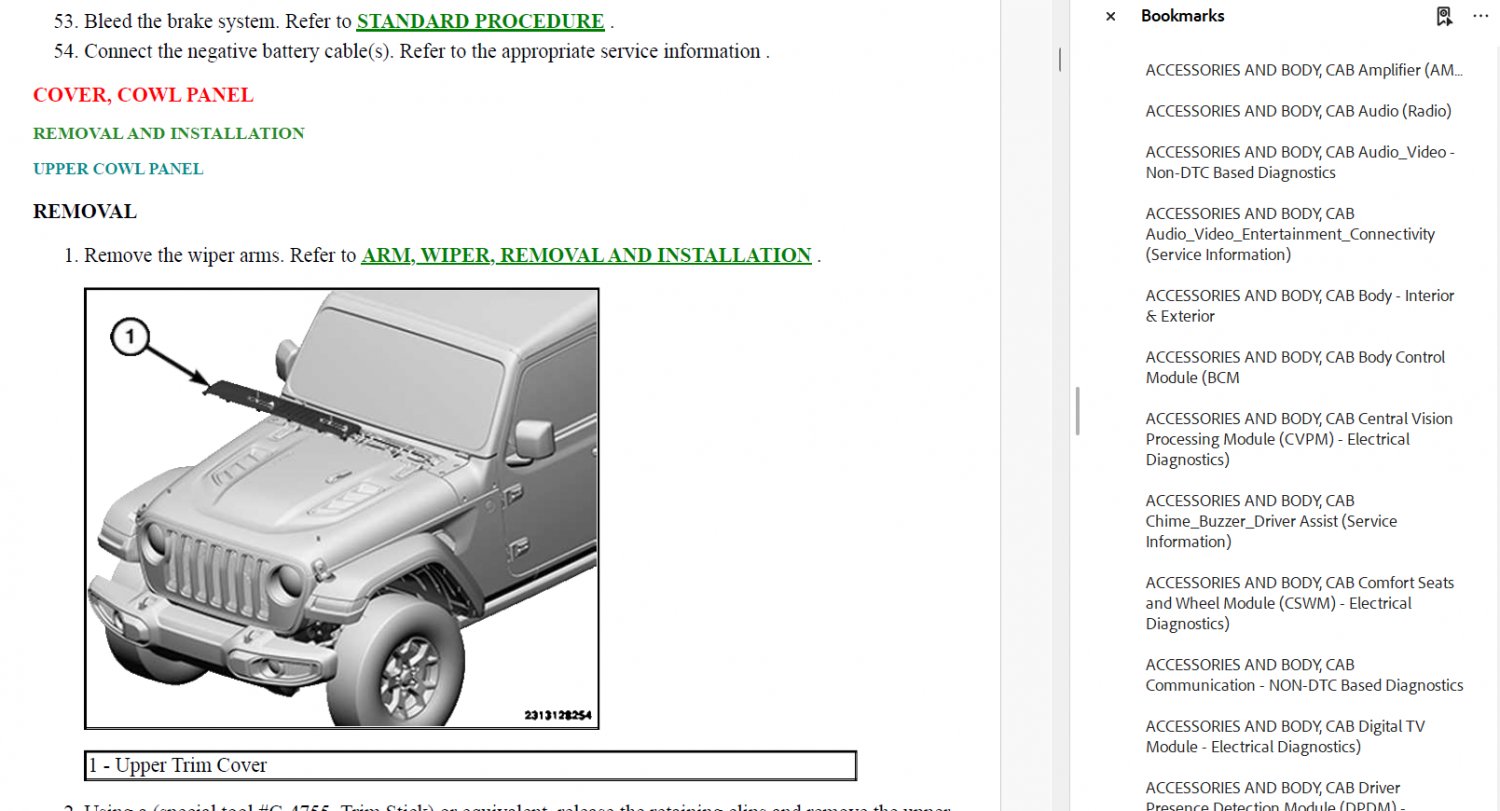Open bookmark CAB Audio (Radio)

[x=1298, y=111]
